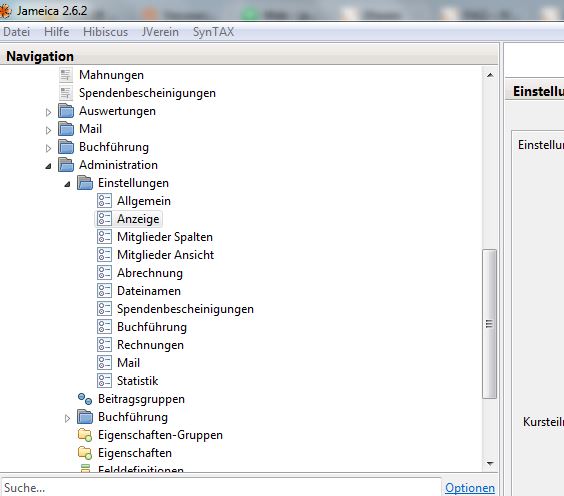Click the Anzeige settings icon
Screen dimensions: 564x496
coord(104,219)
